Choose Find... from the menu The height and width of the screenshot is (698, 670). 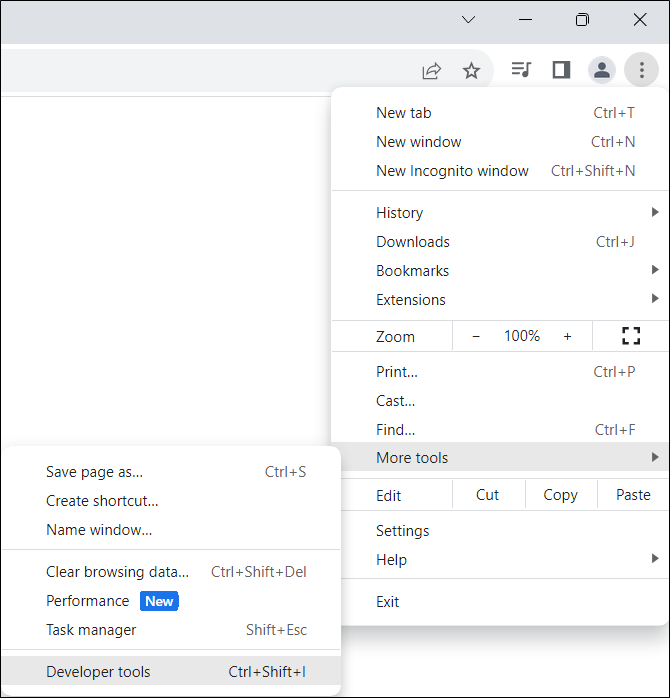click(500, 430)
